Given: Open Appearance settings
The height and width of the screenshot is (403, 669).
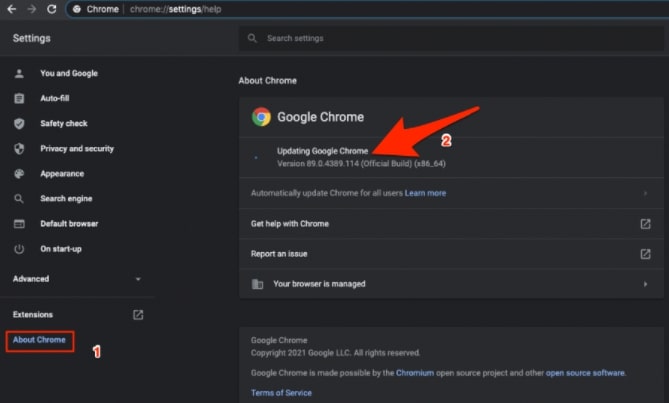Looking at the screenshot, I should click(x=62, y=174).
